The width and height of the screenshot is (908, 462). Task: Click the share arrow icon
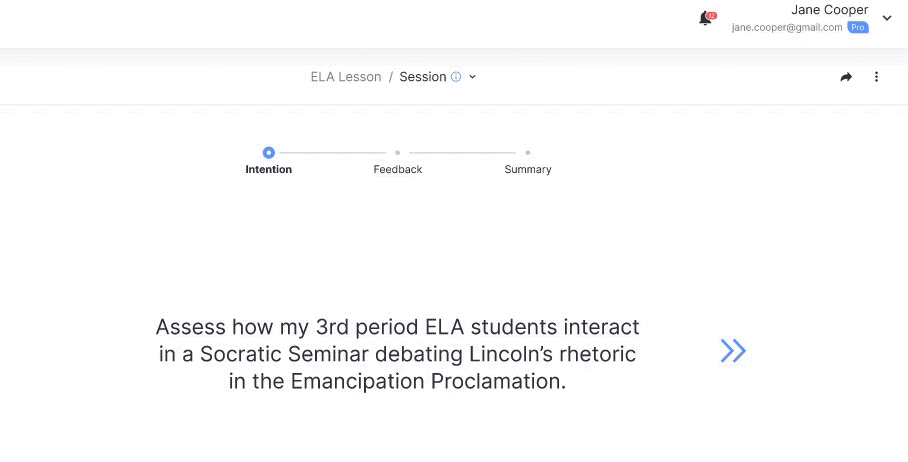click(x=846, y=77)
